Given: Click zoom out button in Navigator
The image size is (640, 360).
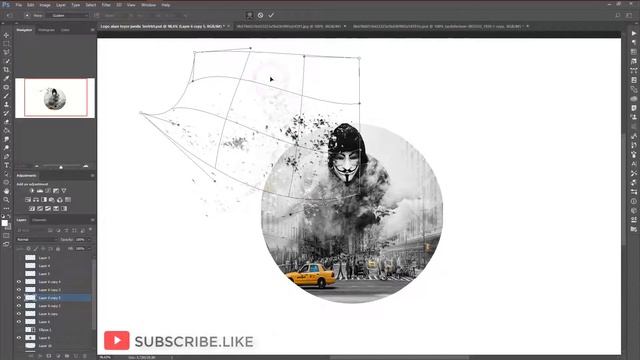Looking at the screenshot, I should (x=36, y=167).
